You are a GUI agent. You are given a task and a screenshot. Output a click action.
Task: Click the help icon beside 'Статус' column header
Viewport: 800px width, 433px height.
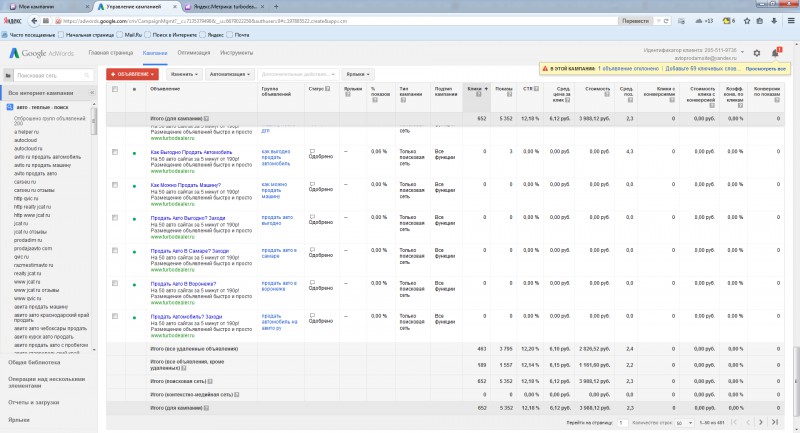tap(327, 90)
